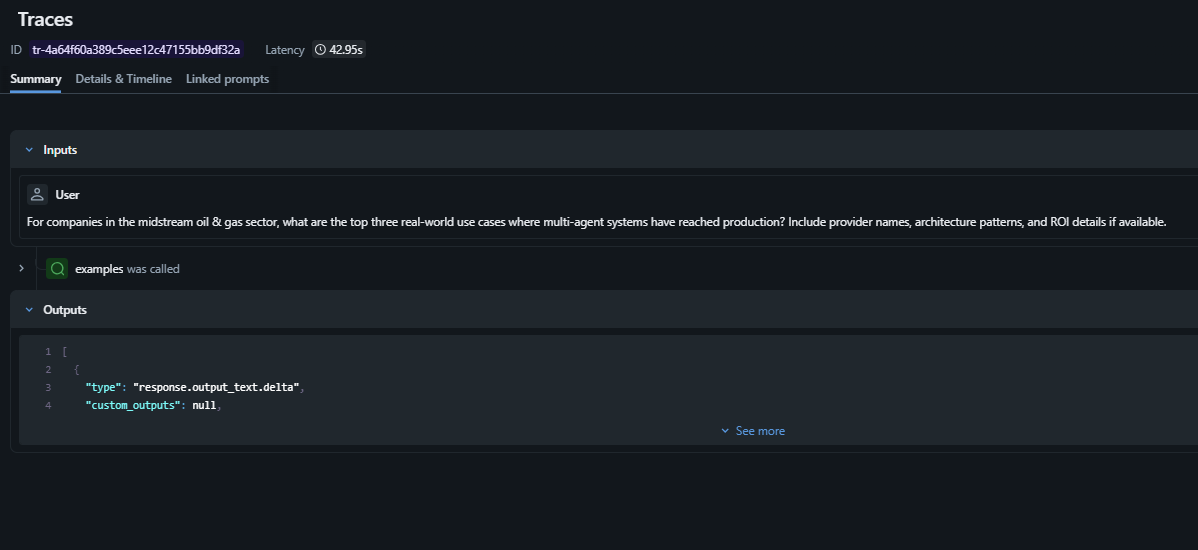
Task: Click the trace ID badge
Action: [136, 49]
